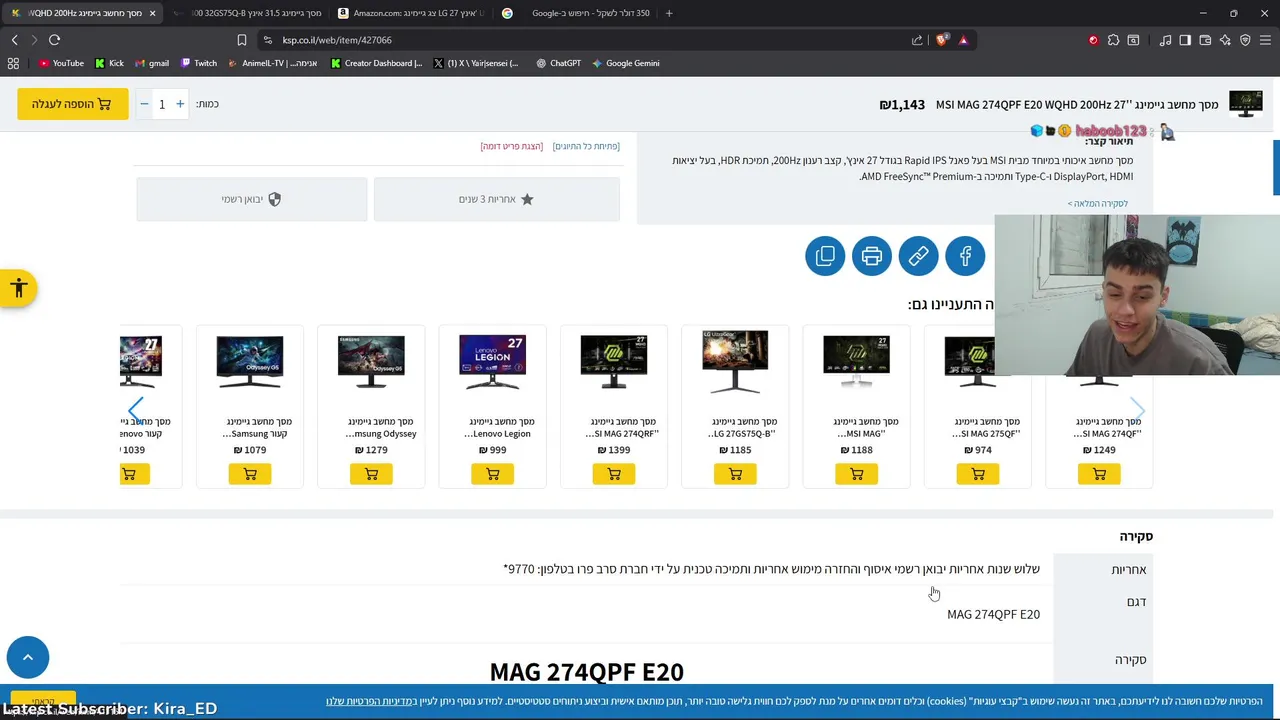Add the ₪1249 MSI MAG 274QF to the cart
The width and height of the screenshot is (1280, 720).
[1099, 474]
